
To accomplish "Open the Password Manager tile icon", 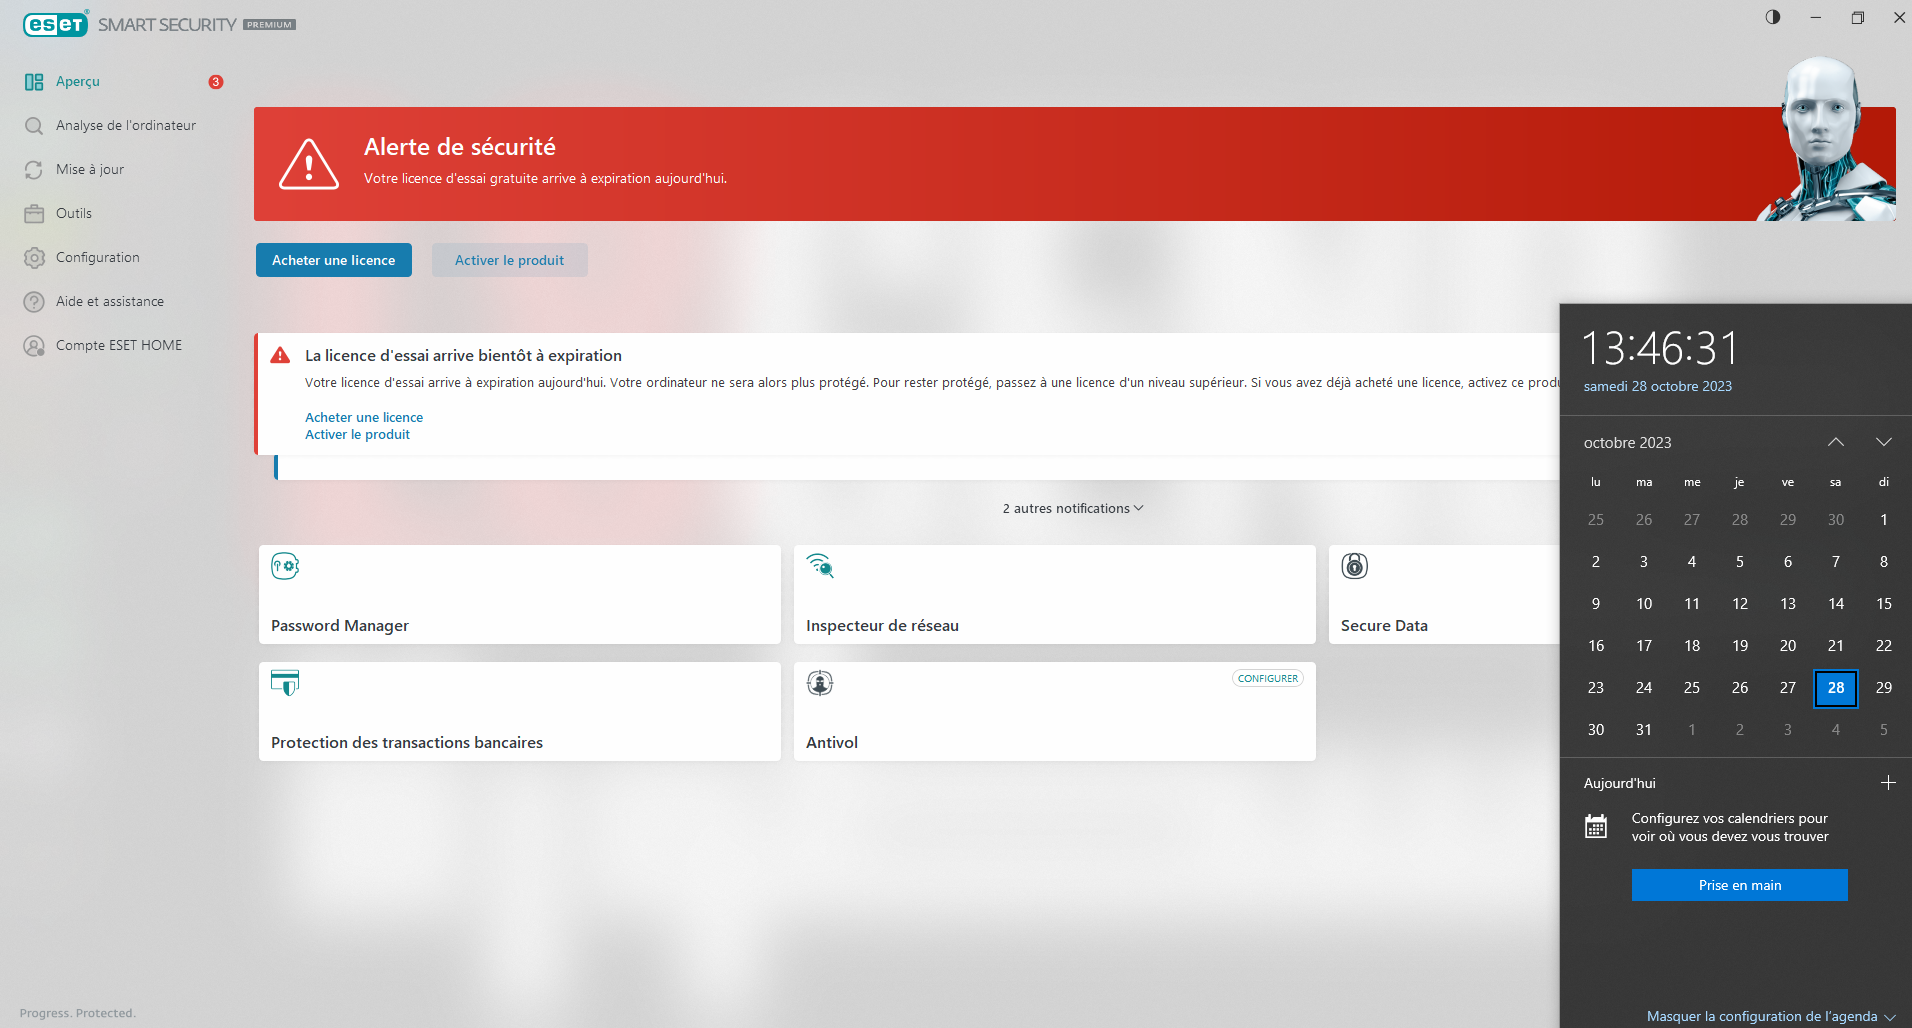I will 285,566.
